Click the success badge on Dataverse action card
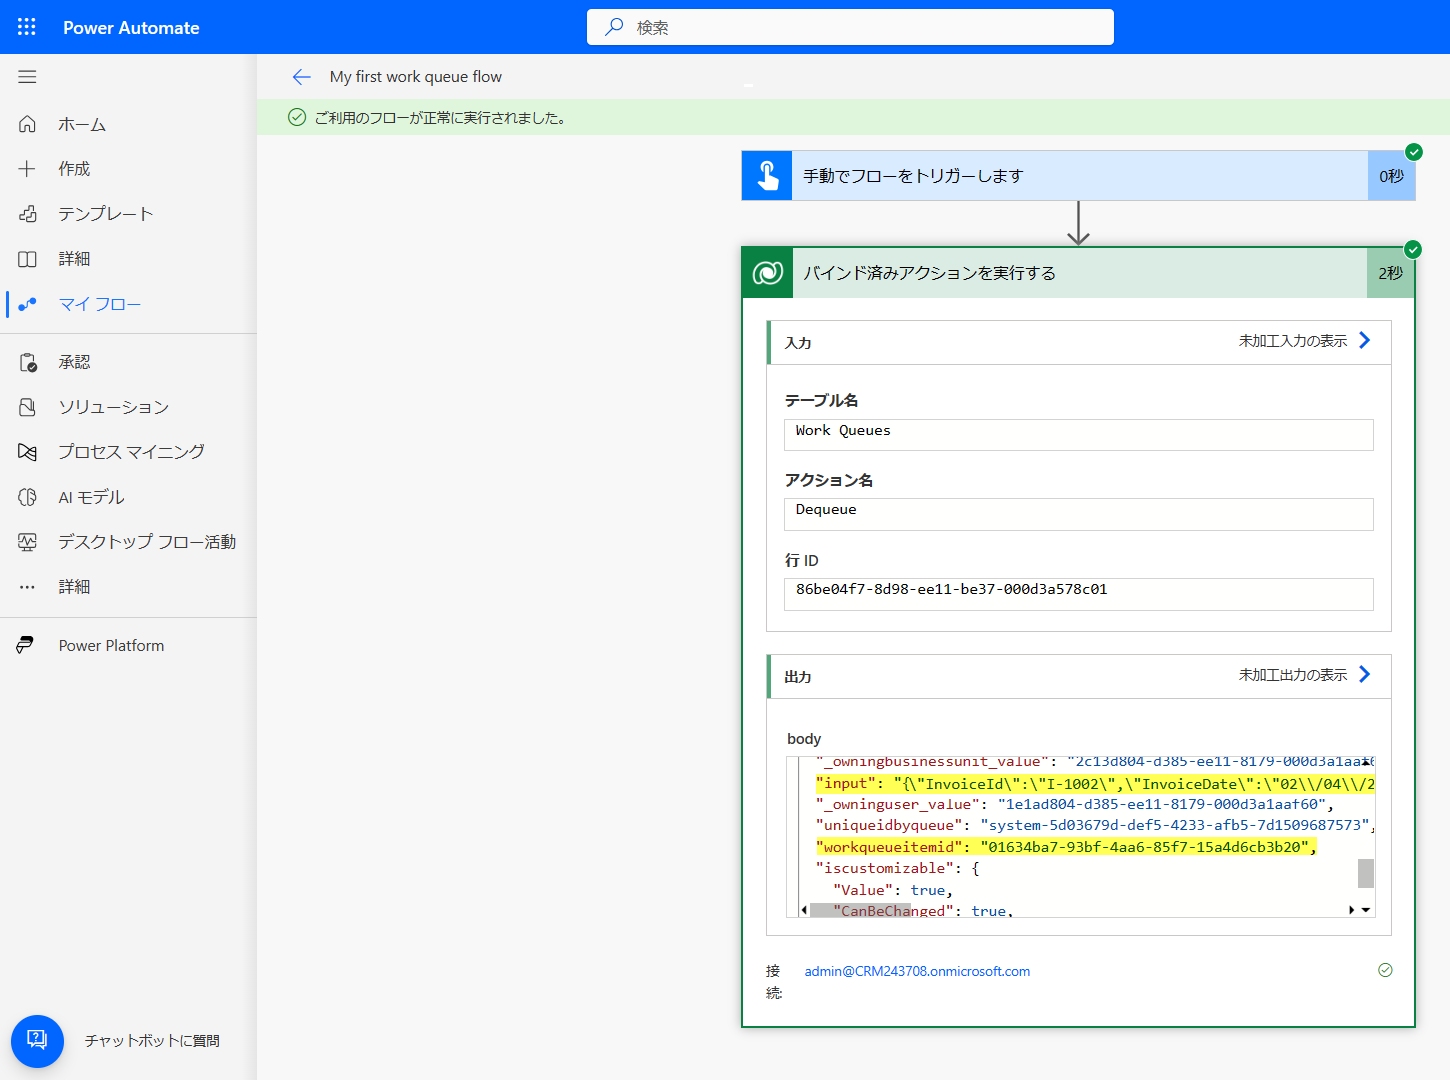 1413,249
